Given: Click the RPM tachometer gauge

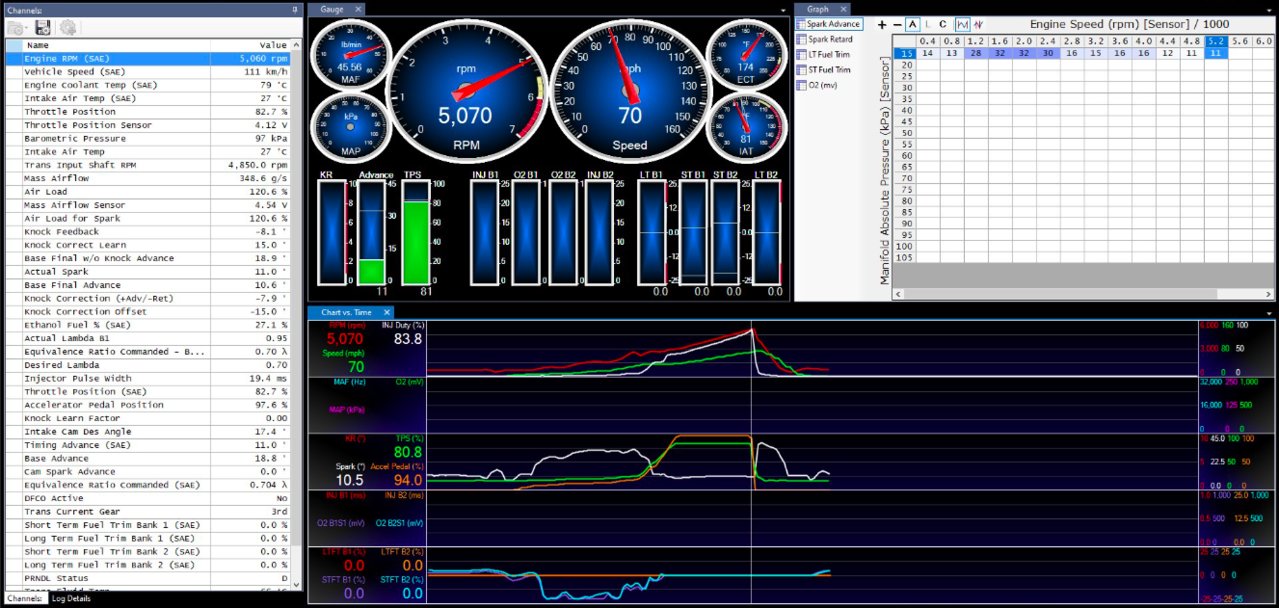Looking at the screenshot, I should (x=467, y=91).
